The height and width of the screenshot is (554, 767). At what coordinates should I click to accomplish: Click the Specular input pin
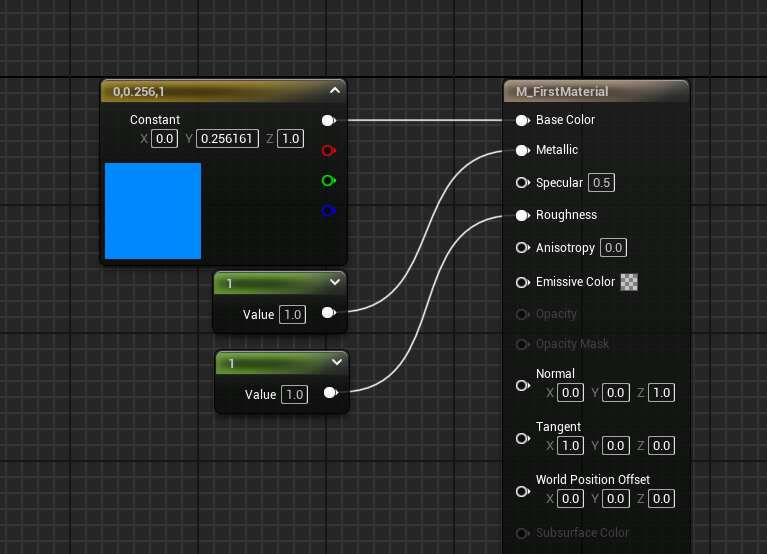click(x=522, y=183)
